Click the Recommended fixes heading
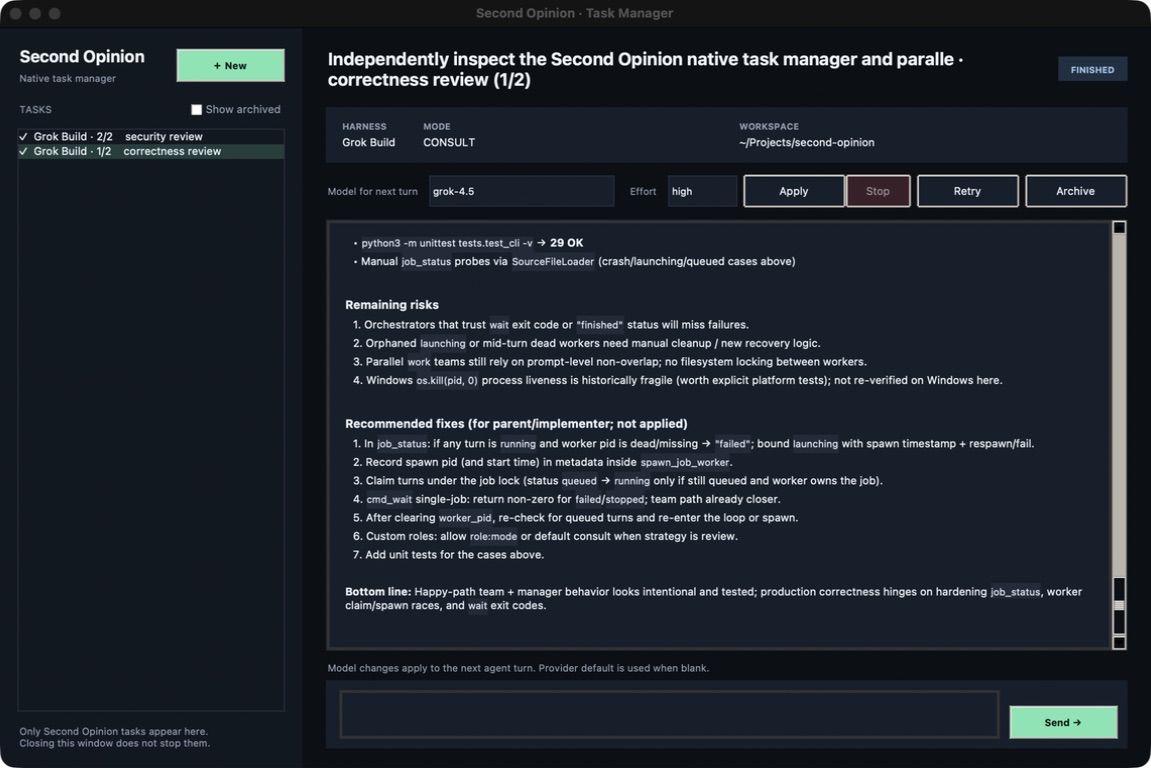1151x768 pixels. coord(516,424)
